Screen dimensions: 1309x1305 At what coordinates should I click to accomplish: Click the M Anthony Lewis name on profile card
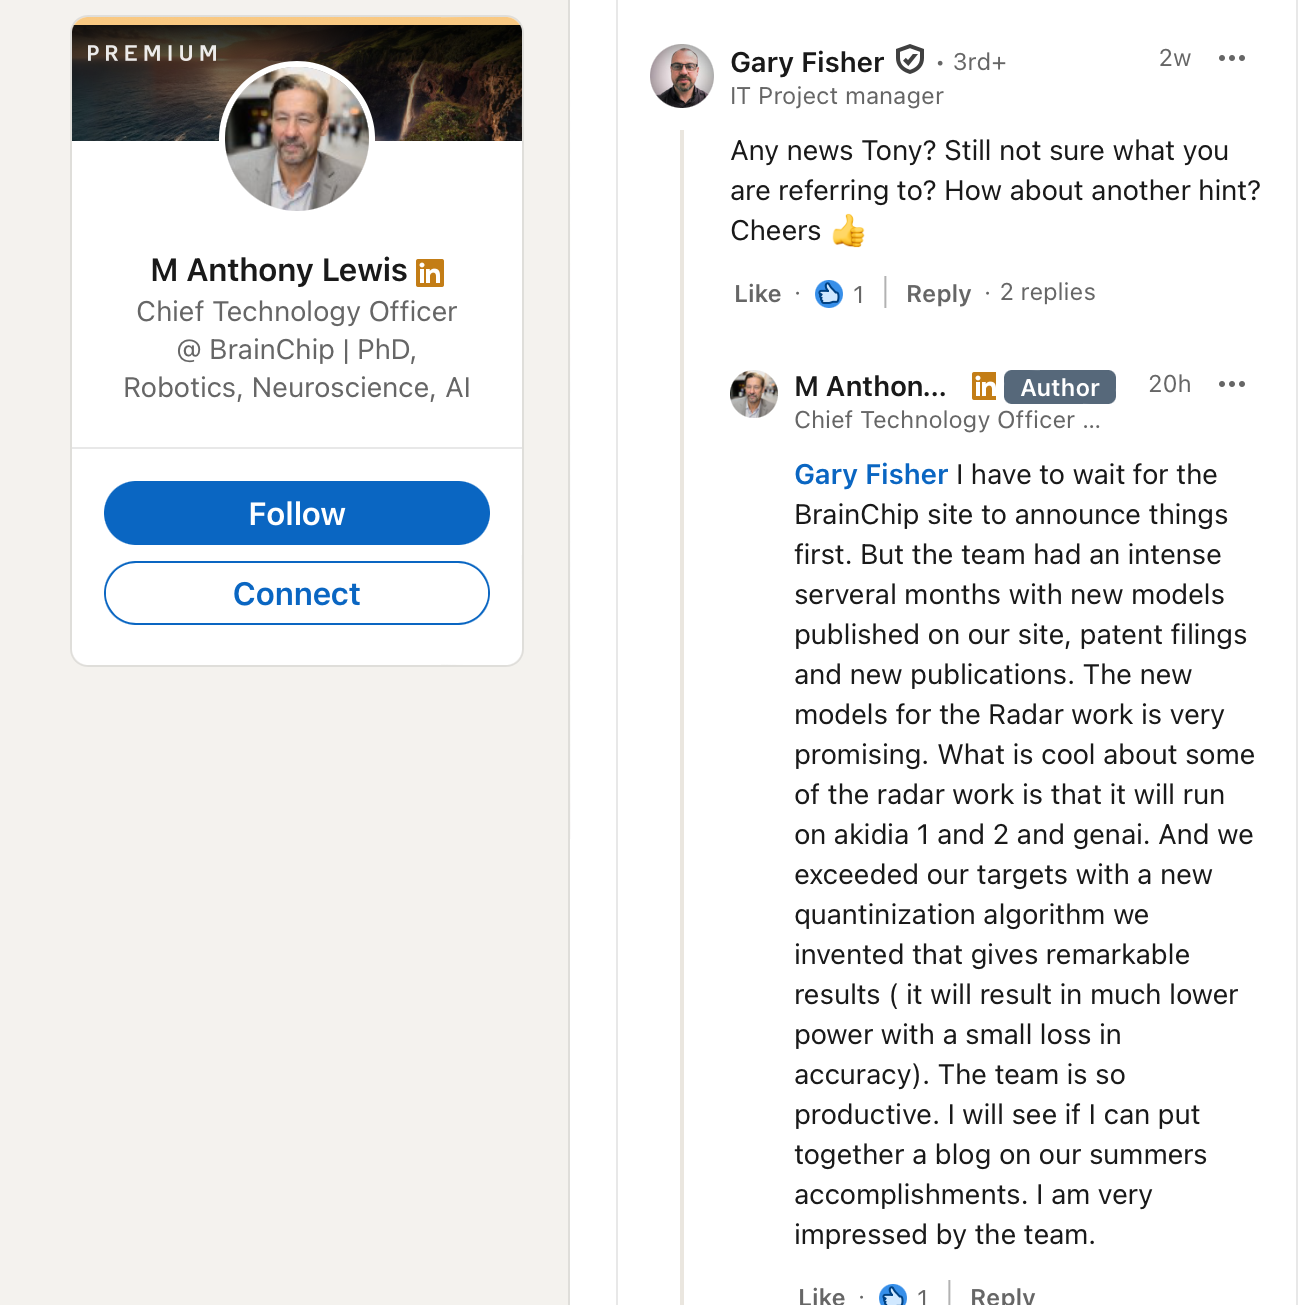click(x=279, y=270)
